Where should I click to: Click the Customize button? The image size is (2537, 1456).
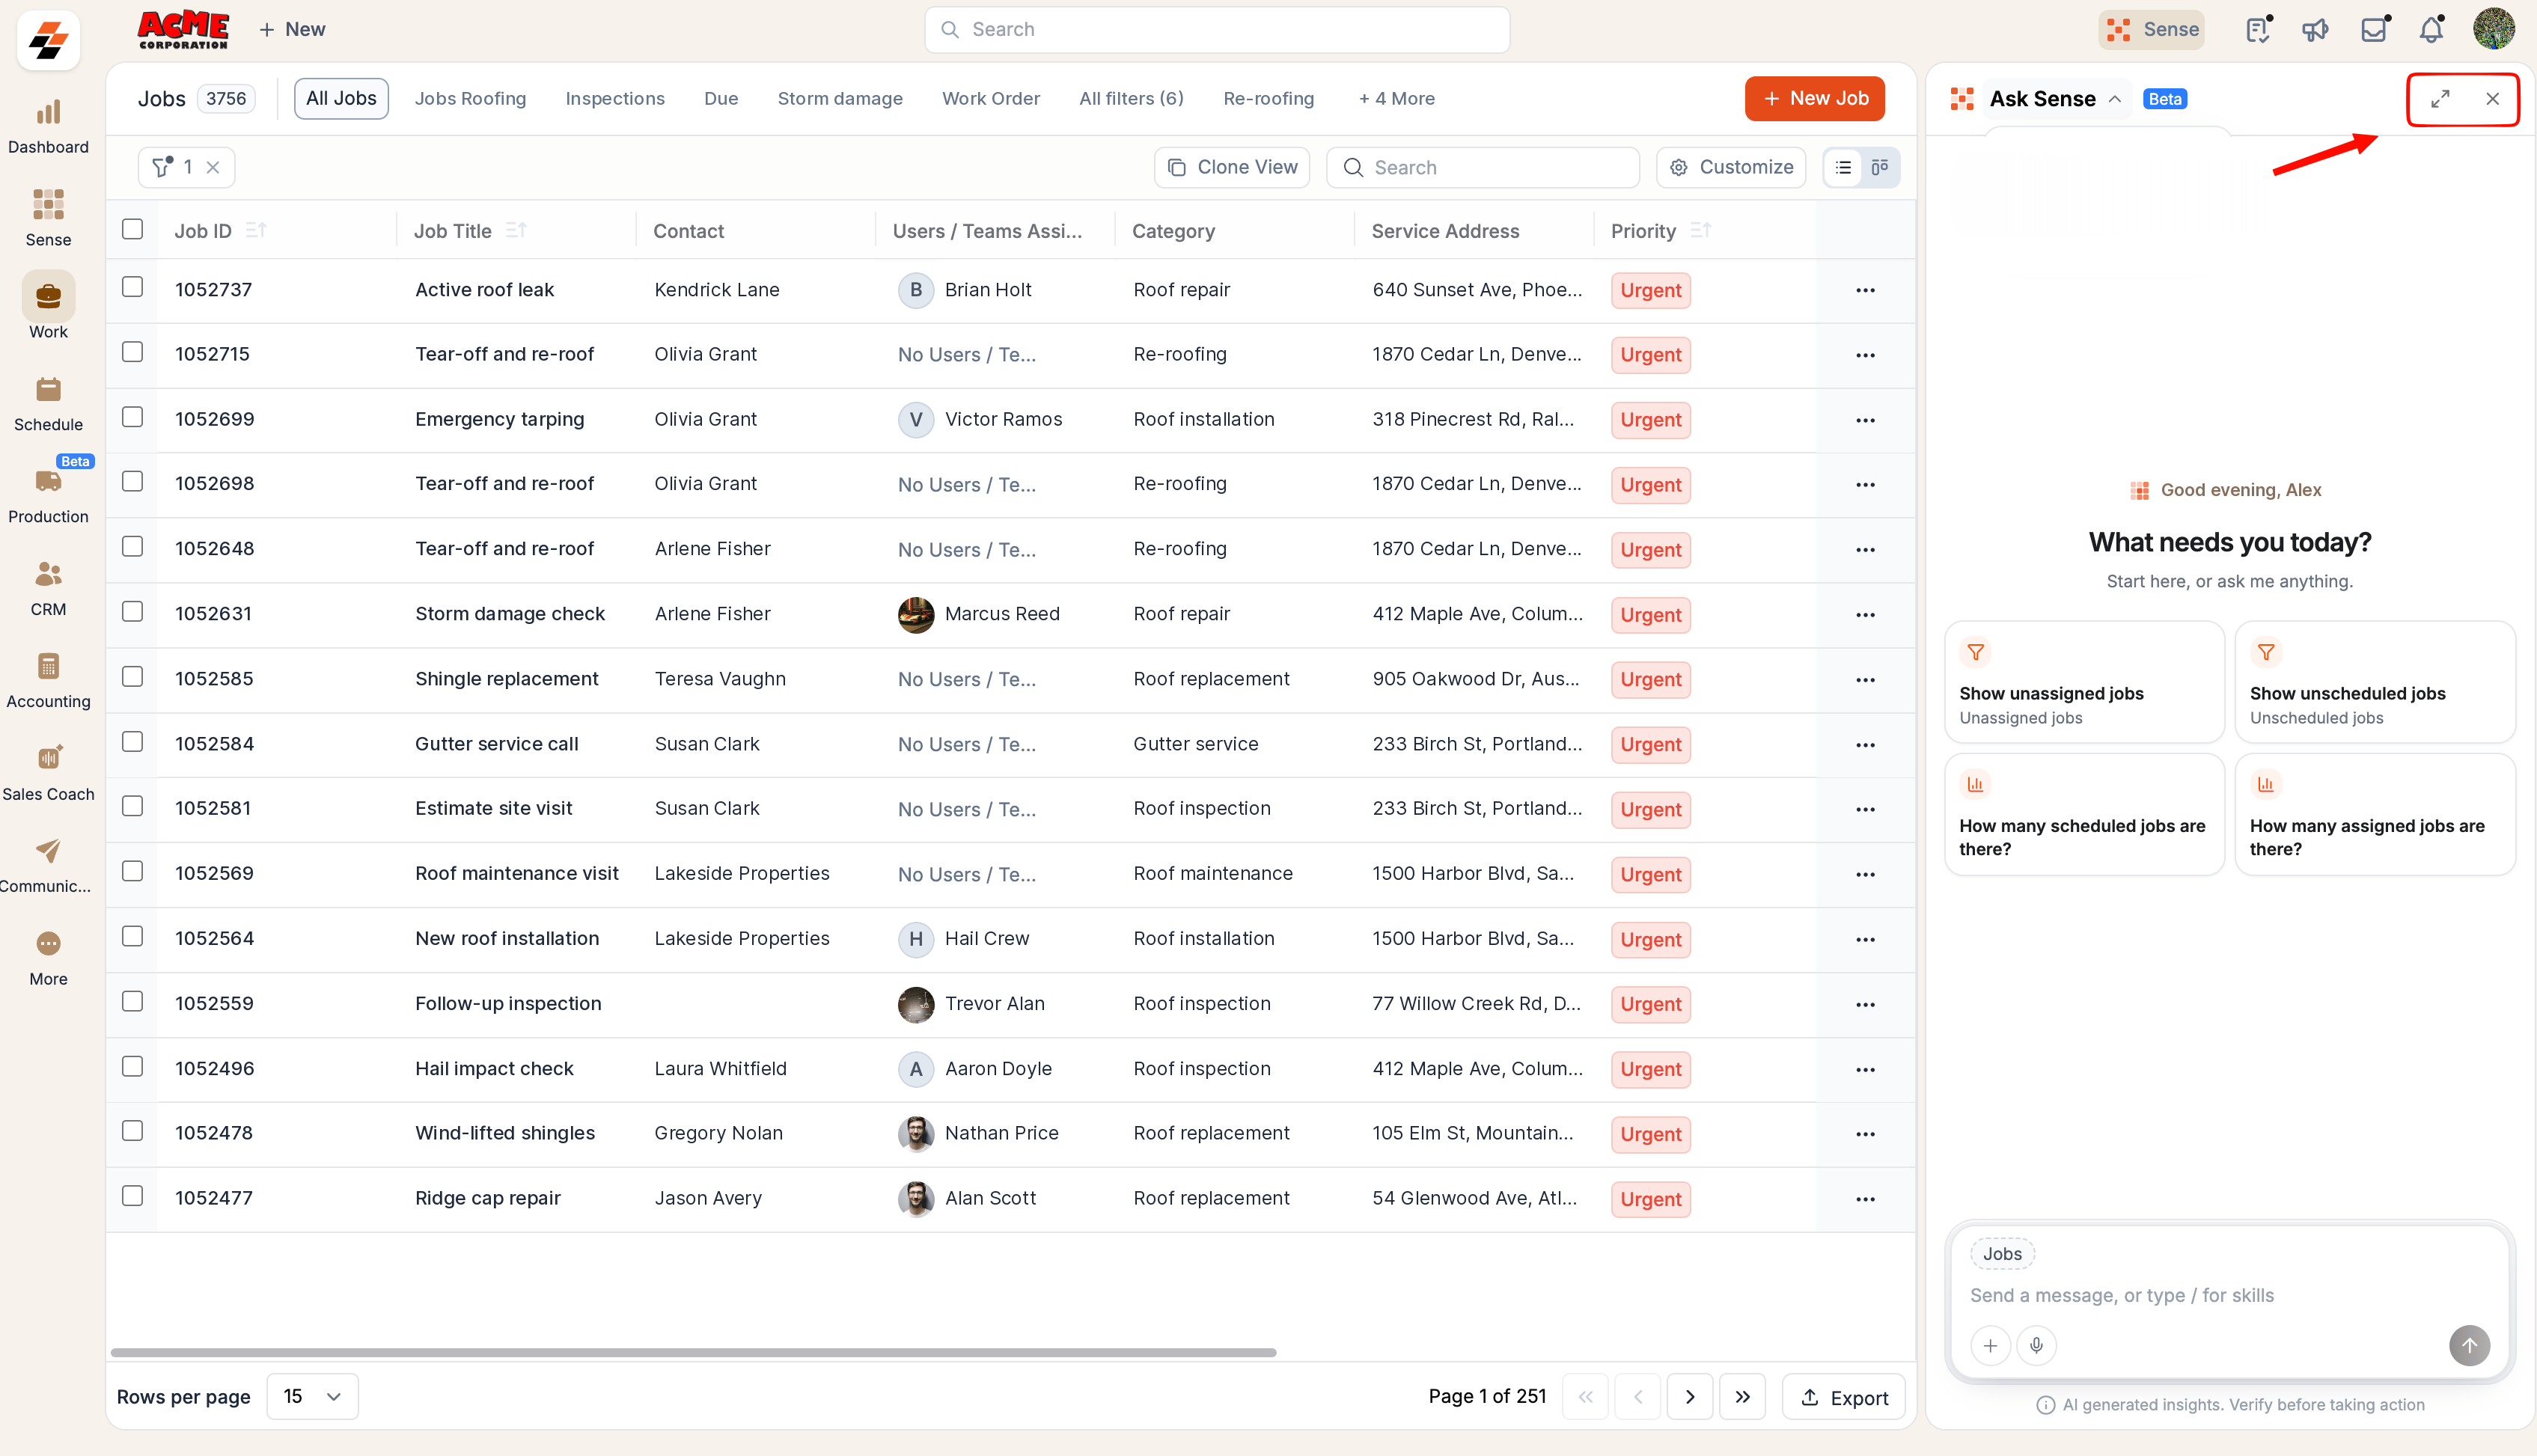(x=1731, y=167)
